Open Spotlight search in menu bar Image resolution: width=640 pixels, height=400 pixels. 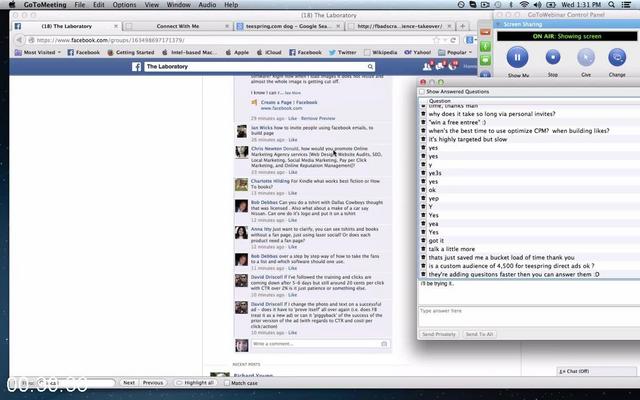[611, 5]
